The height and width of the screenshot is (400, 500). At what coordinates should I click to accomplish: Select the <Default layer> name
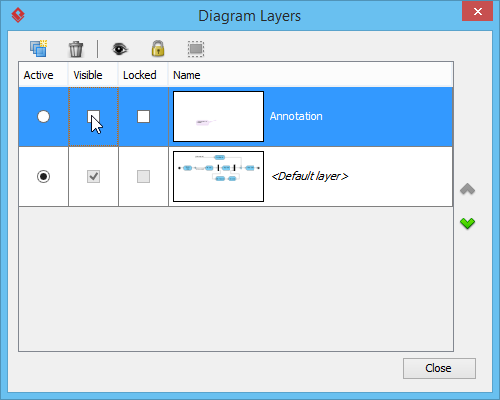(310, 176)
